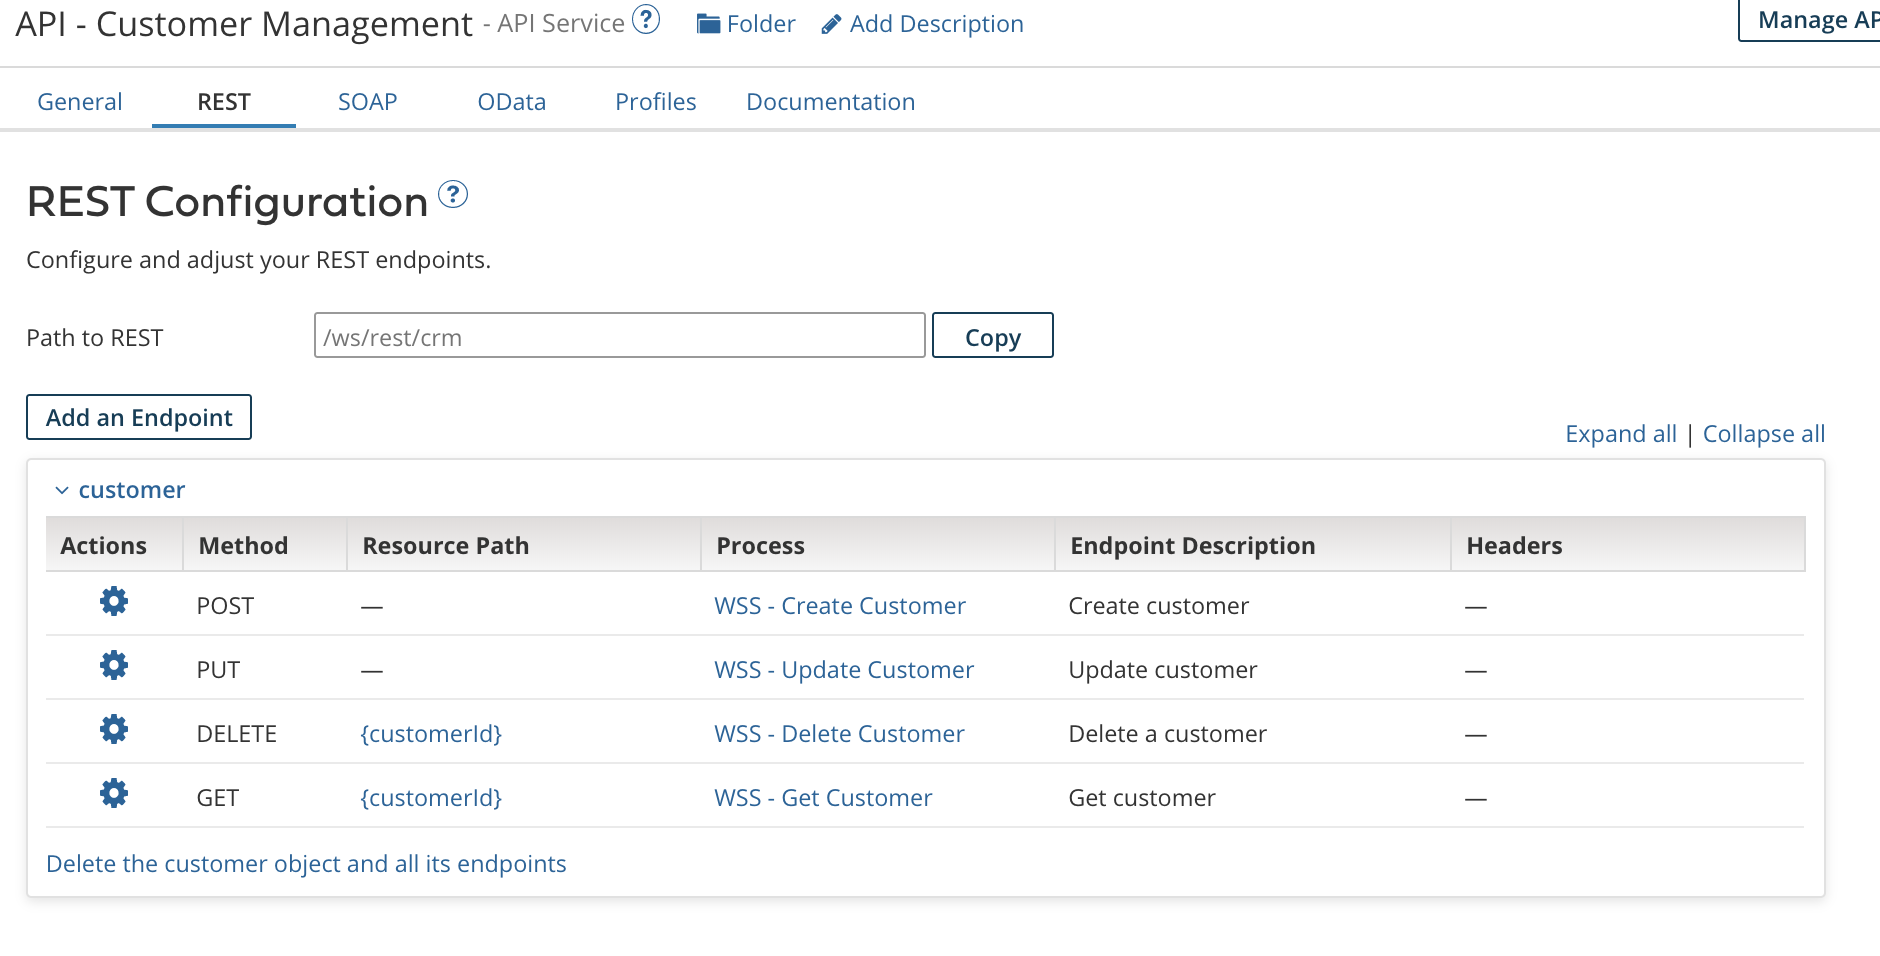Click the Folder icon in header
This screenshot has width=1880, height=956.
(709, 24)
